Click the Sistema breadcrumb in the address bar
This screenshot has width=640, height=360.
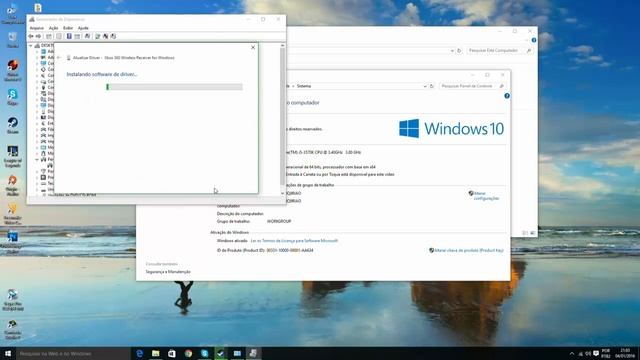coord(304,86)
